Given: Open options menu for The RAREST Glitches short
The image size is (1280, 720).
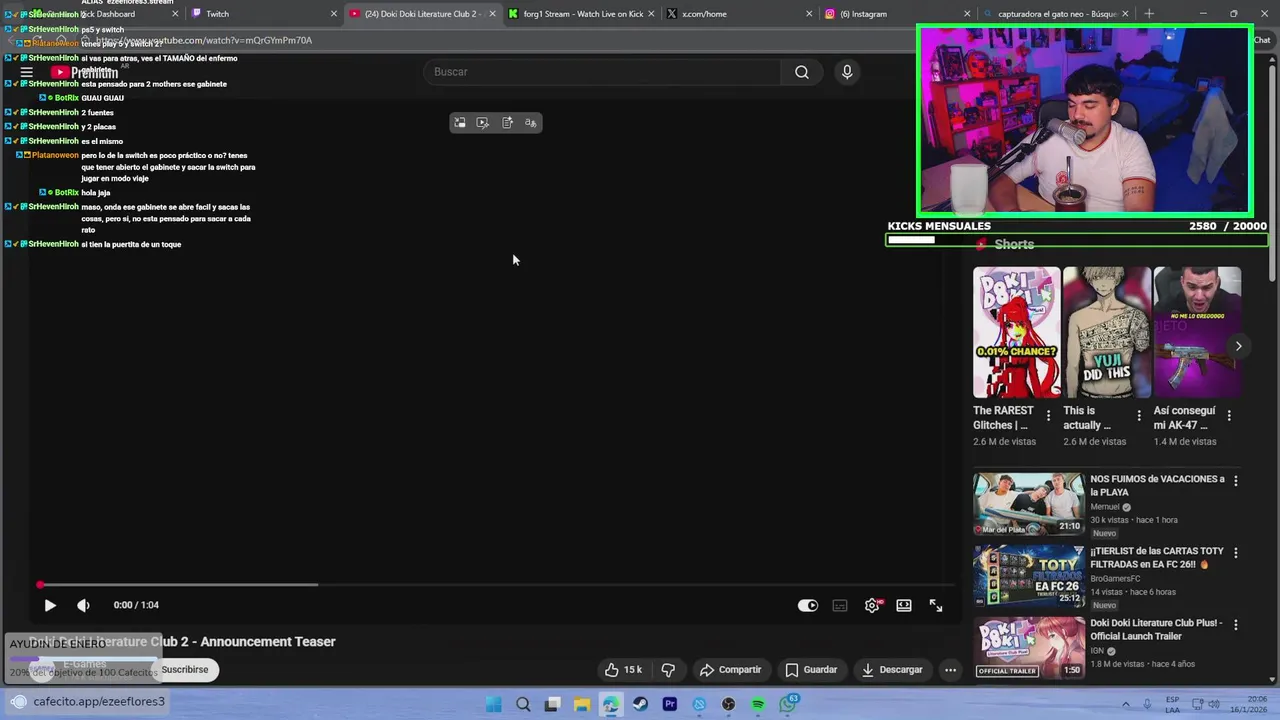Looking at the screenshot, I should (x=1048, y=415).
